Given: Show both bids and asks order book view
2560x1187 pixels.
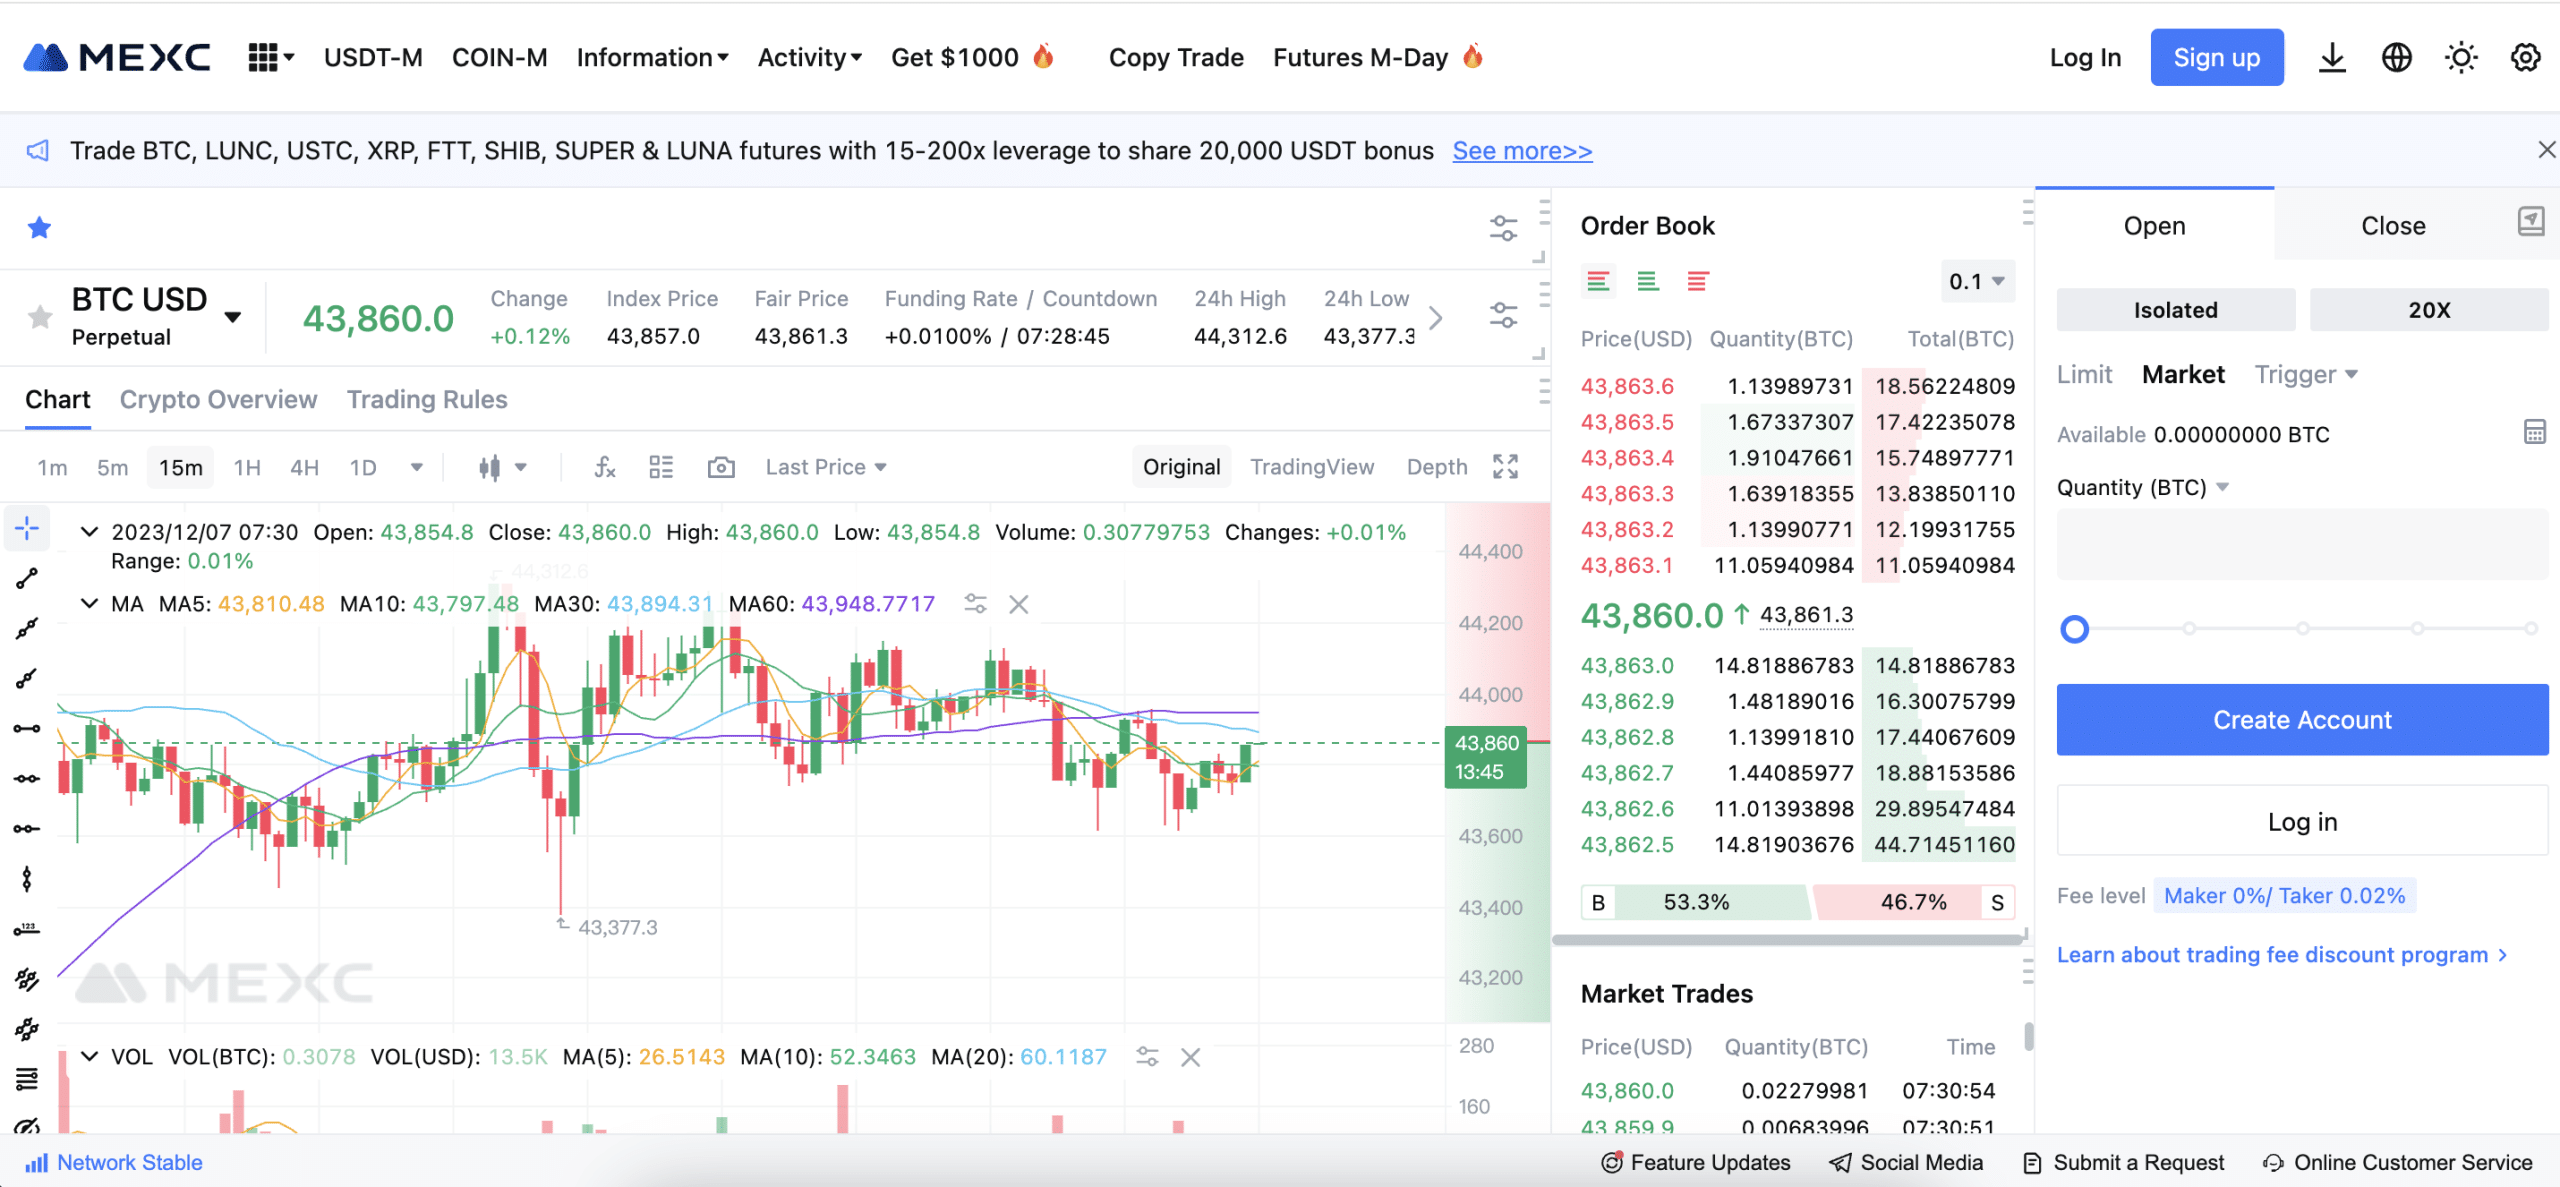Looking at the screenshot, I should click(x=1598, y=282).
